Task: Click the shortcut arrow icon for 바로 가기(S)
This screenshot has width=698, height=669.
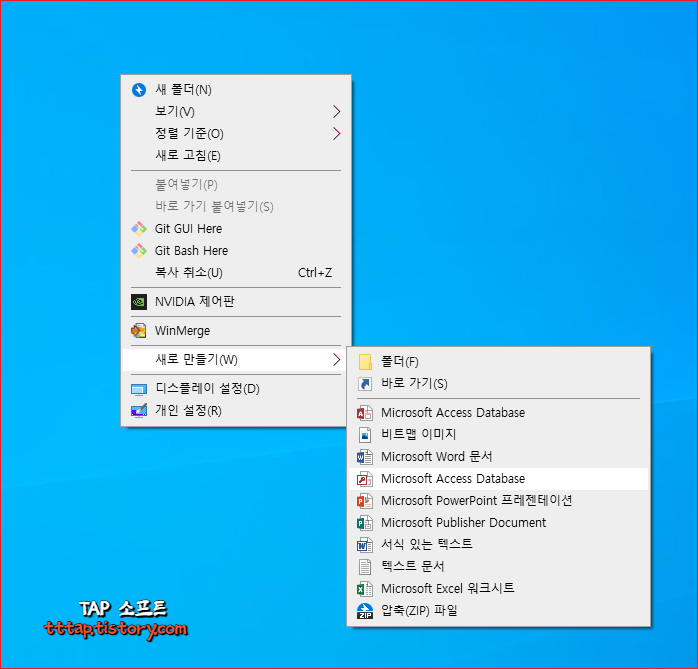Action: coord(365,384)
